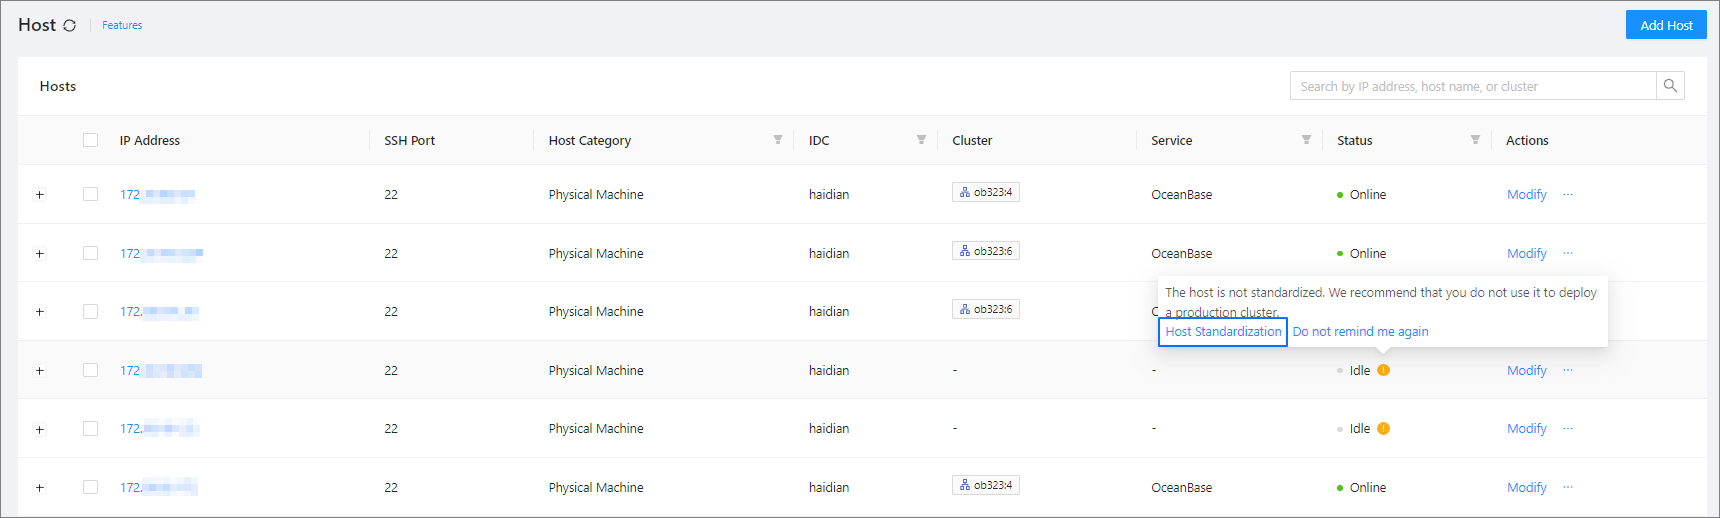The height and width of the screenshot is (518, 1720).
Task: Check the checkbox for the fourth host row
Action: (x=91, y=370)
